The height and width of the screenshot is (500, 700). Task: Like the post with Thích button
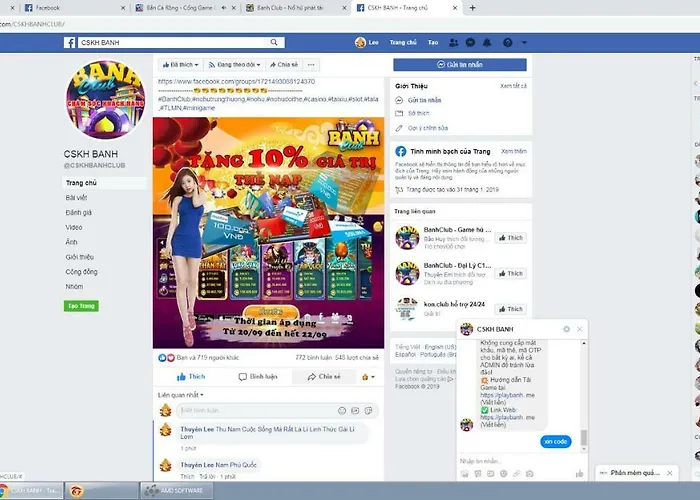[x=191, y=377]
